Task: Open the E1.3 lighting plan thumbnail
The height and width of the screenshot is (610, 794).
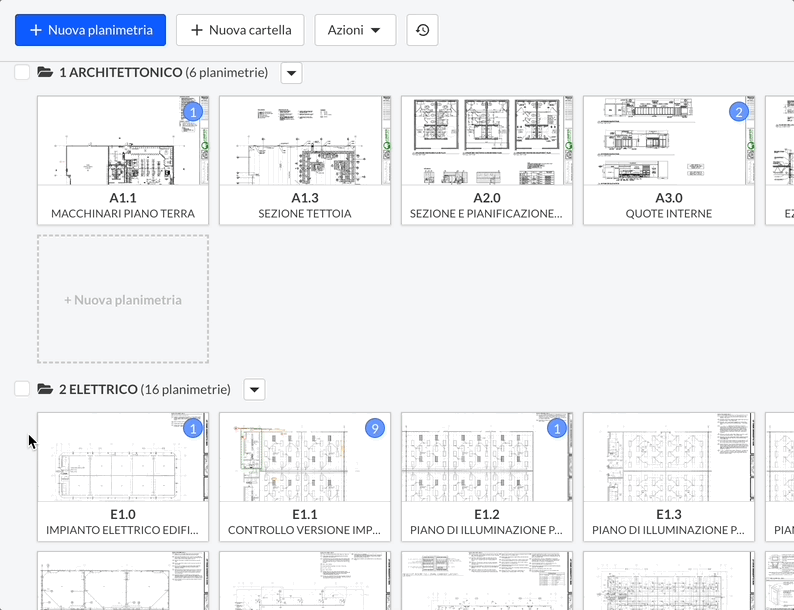Action: pyautogui.click(x=669, y=457)
